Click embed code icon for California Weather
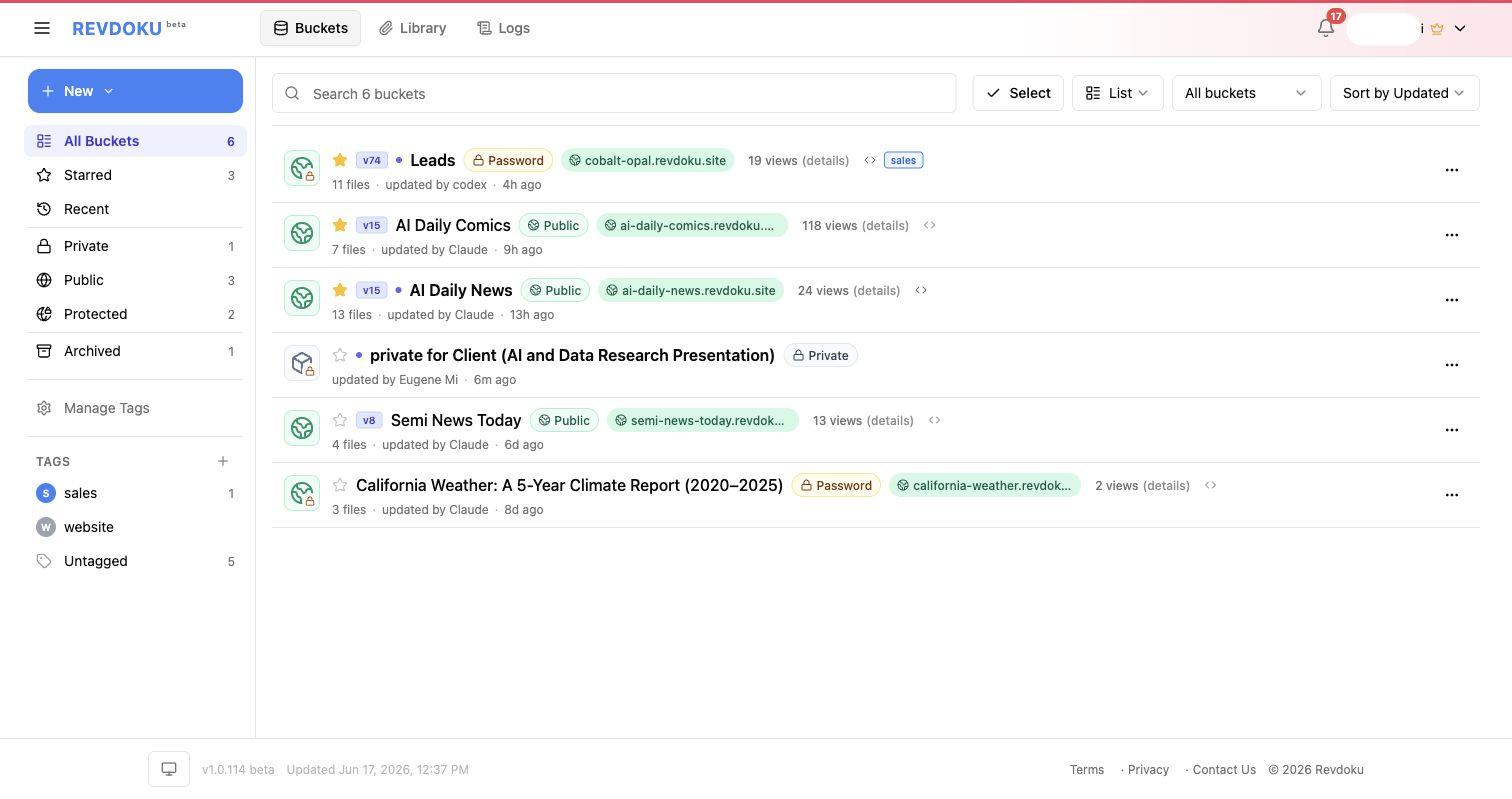The width and height of the screenshot is (1512, 799). [x=1211, y=485]
